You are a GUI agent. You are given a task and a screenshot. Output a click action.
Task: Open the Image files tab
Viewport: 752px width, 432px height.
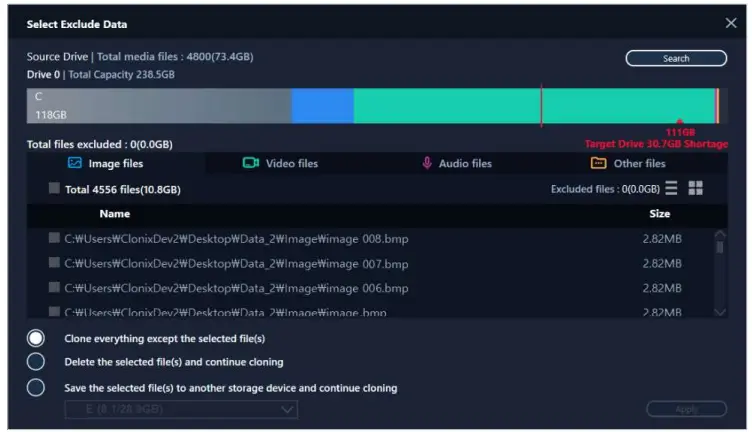[116, 163]
